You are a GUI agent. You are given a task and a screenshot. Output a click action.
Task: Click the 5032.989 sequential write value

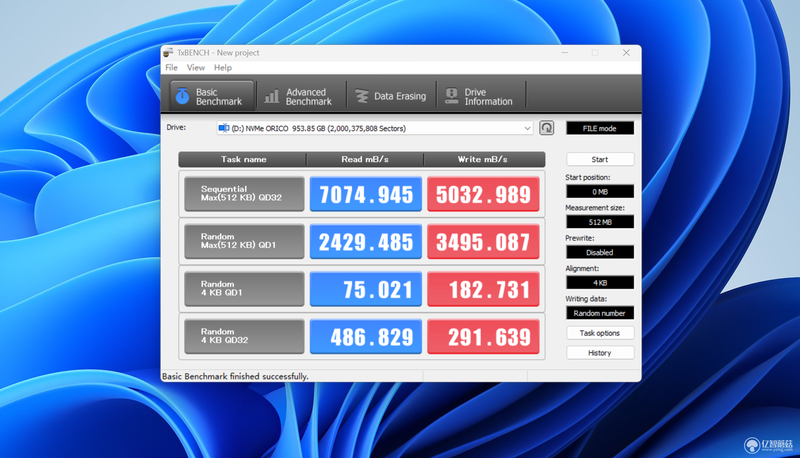[x=483, y=194]
